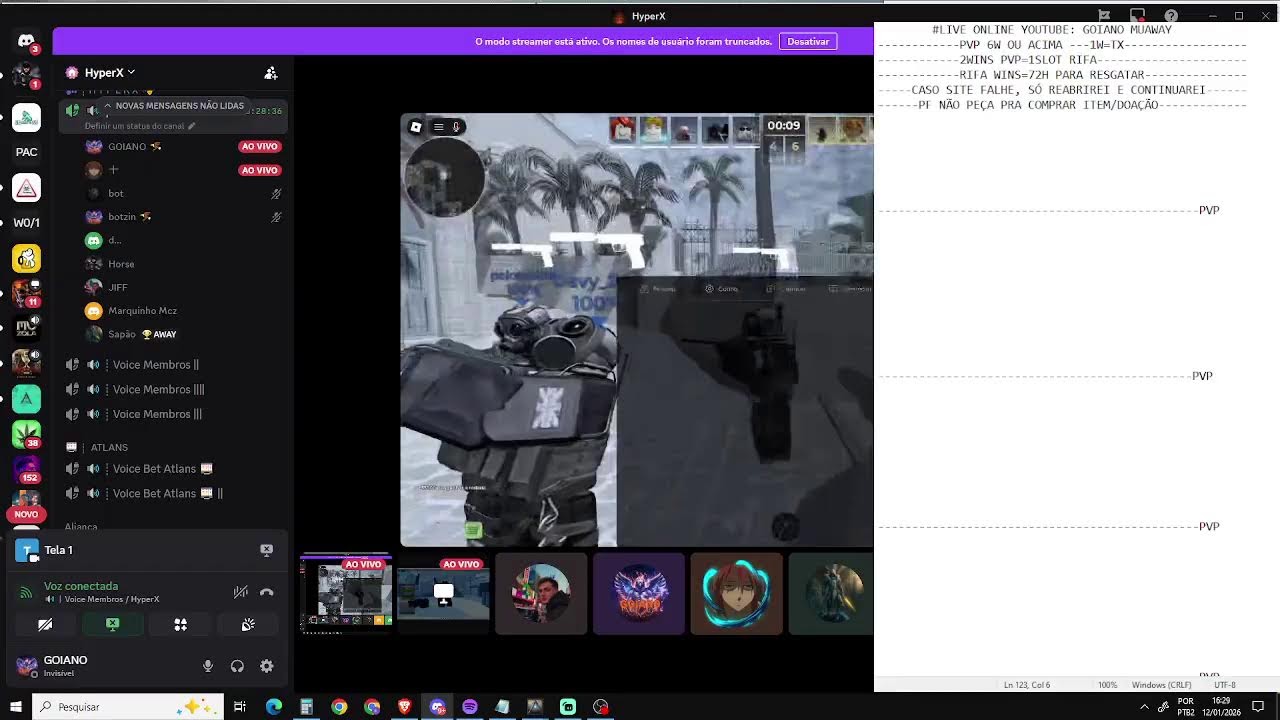Open Spotify from taskbar
This screenshot has width=1280, height=720.
pos(470,707)
